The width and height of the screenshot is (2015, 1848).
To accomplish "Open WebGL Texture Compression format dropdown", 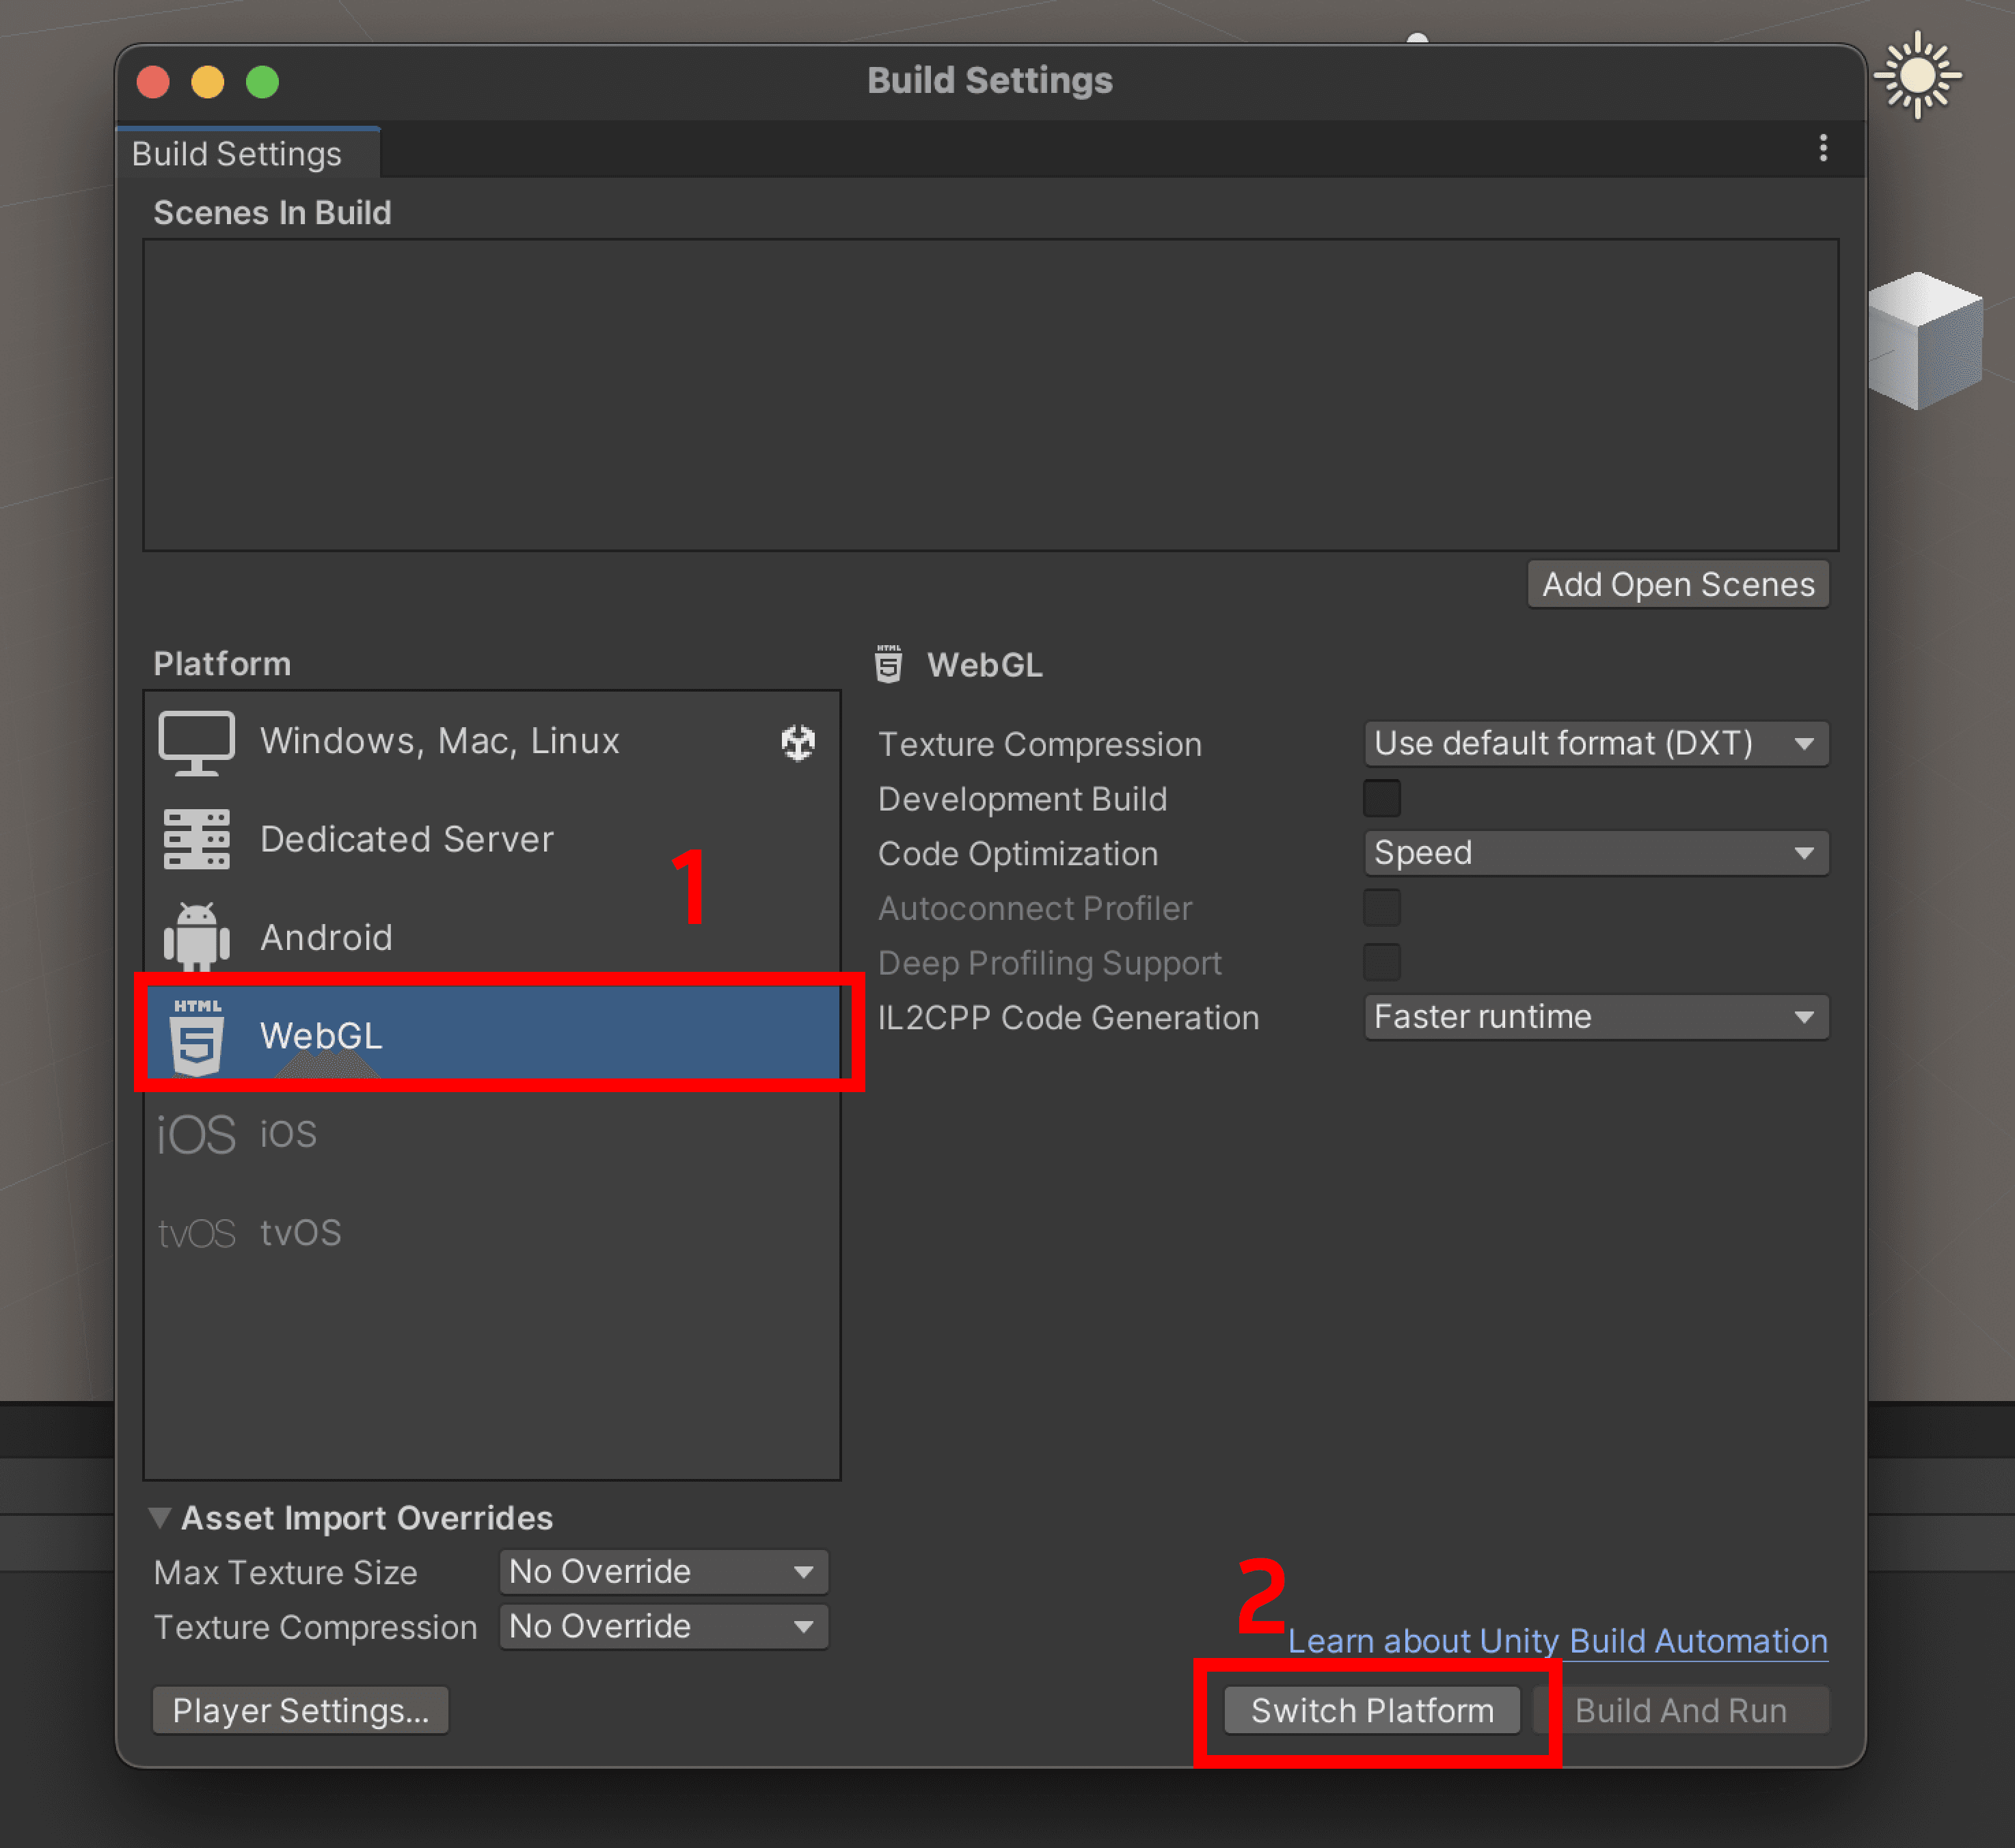I will point(1596,744).
